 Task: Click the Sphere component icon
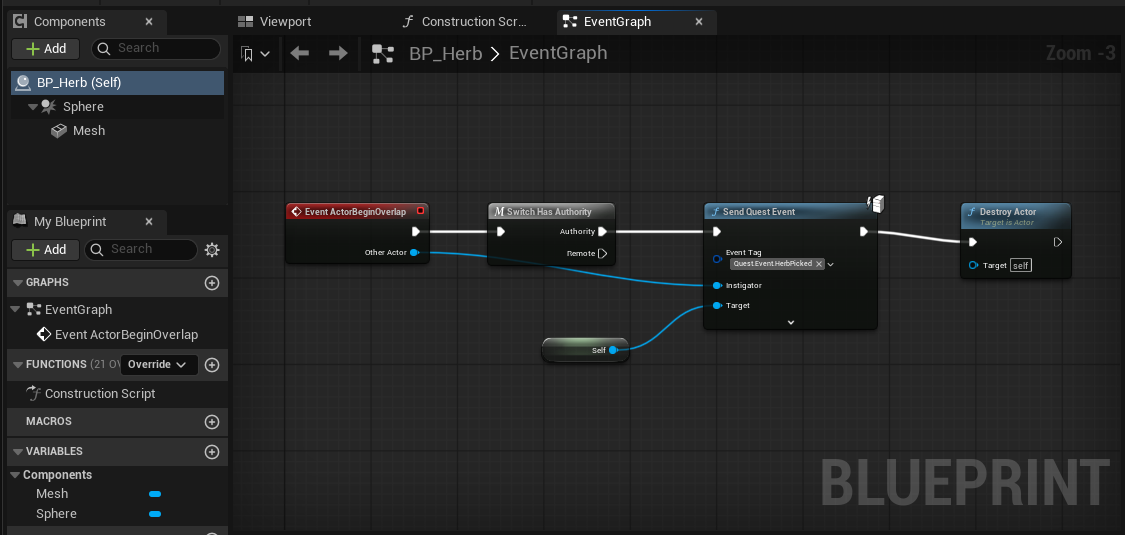(x=49, y=106)
